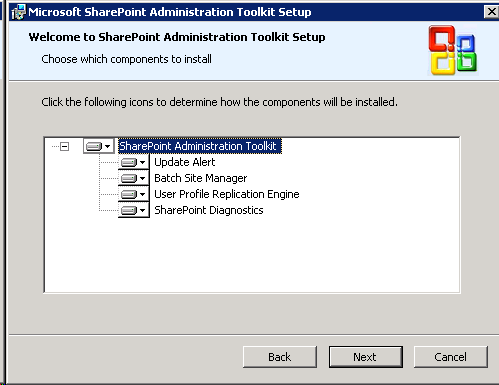This screenshot has width=499, height=385.
Task: Click the installer icon in title bar
Action: click(x=18, y=12)
